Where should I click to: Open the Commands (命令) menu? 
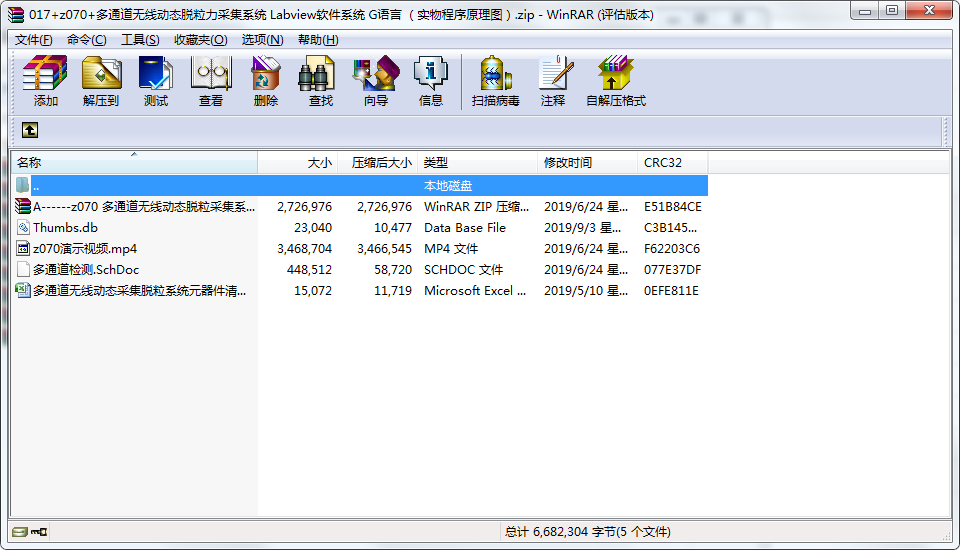click(86, 40)
